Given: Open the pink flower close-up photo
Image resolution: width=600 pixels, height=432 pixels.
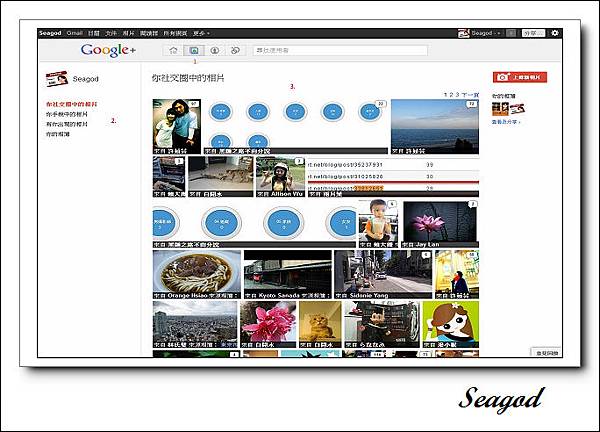Looking at the screenshot, I should 268,324.
